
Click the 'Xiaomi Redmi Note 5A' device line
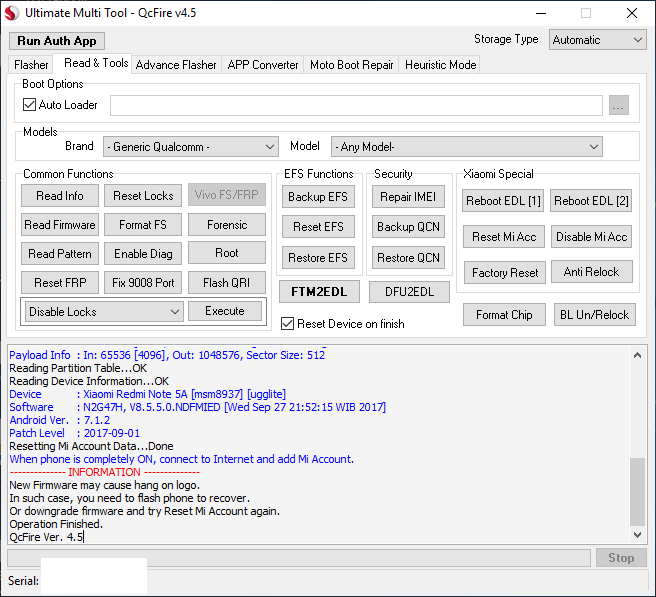click(x=147, y=394)
